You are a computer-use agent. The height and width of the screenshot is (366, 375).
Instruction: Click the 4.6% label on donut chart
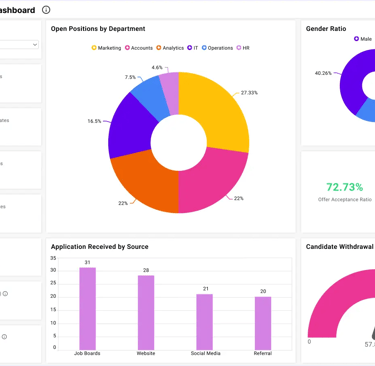pyautogui.click(x=157, y=67)
